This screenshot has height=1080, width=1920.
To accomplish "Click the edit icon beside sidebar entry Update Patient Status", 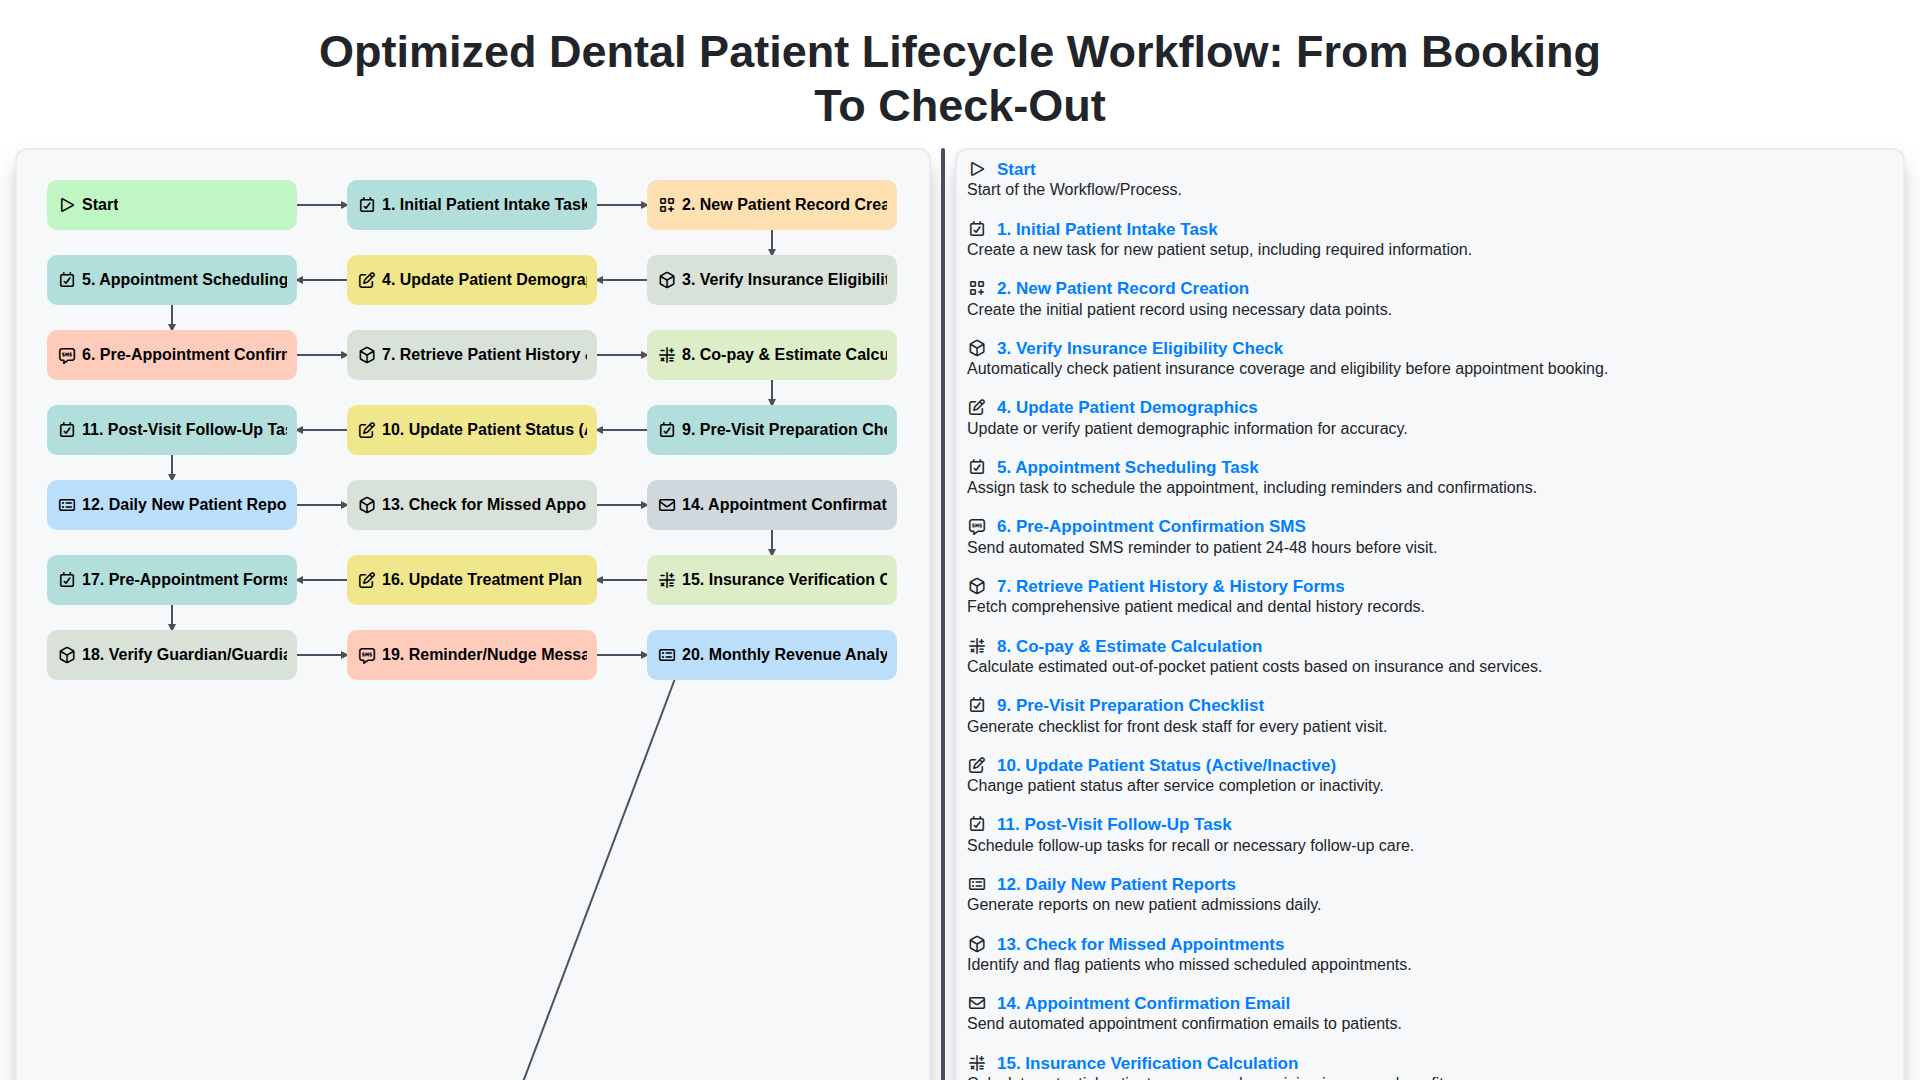I will [977, 765].
